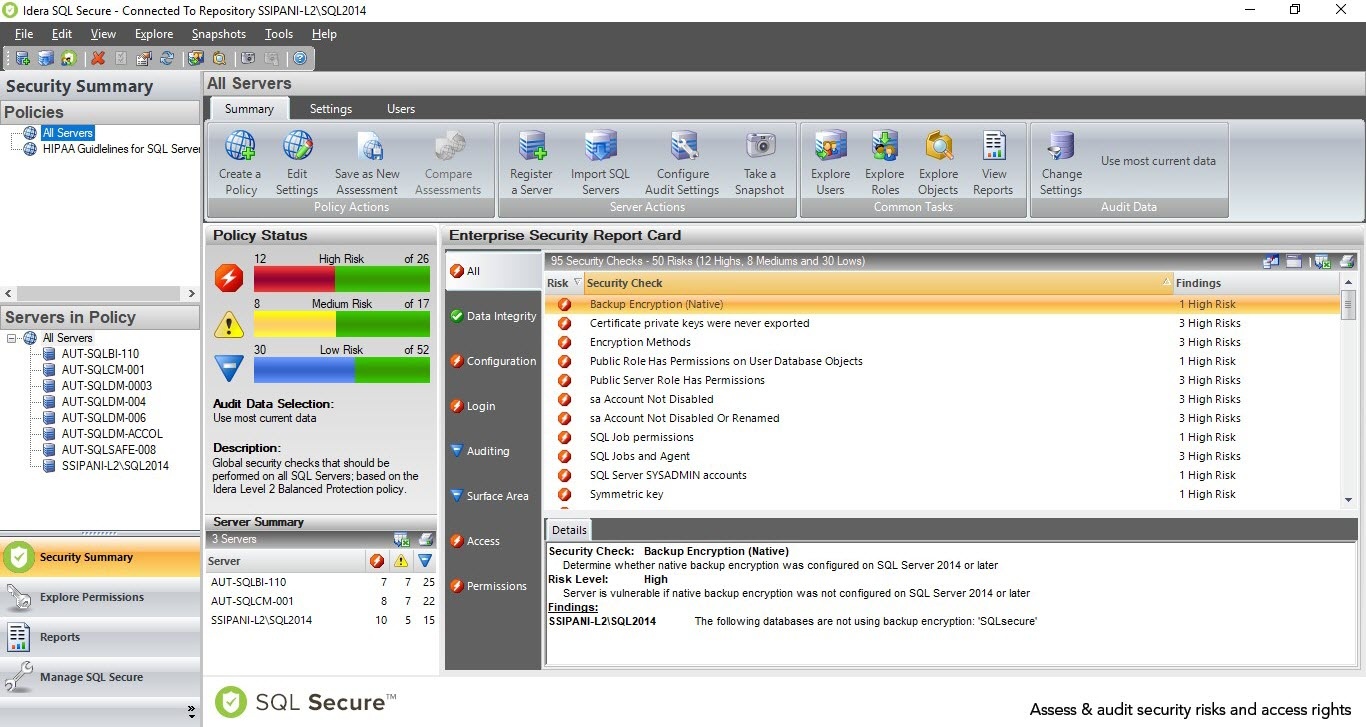Viewport: 1366px width, 727px height.
Task: Click the refresh arrows icon in toolbar
Action: click(x=167, y=58)
